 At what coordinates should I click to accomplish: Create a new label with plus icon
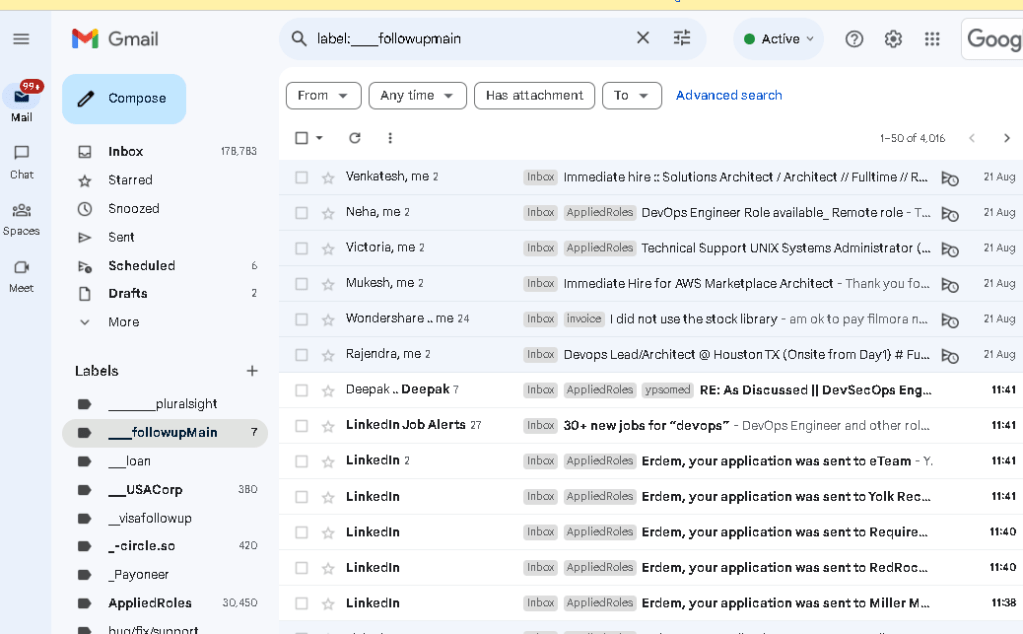(252, 370)
